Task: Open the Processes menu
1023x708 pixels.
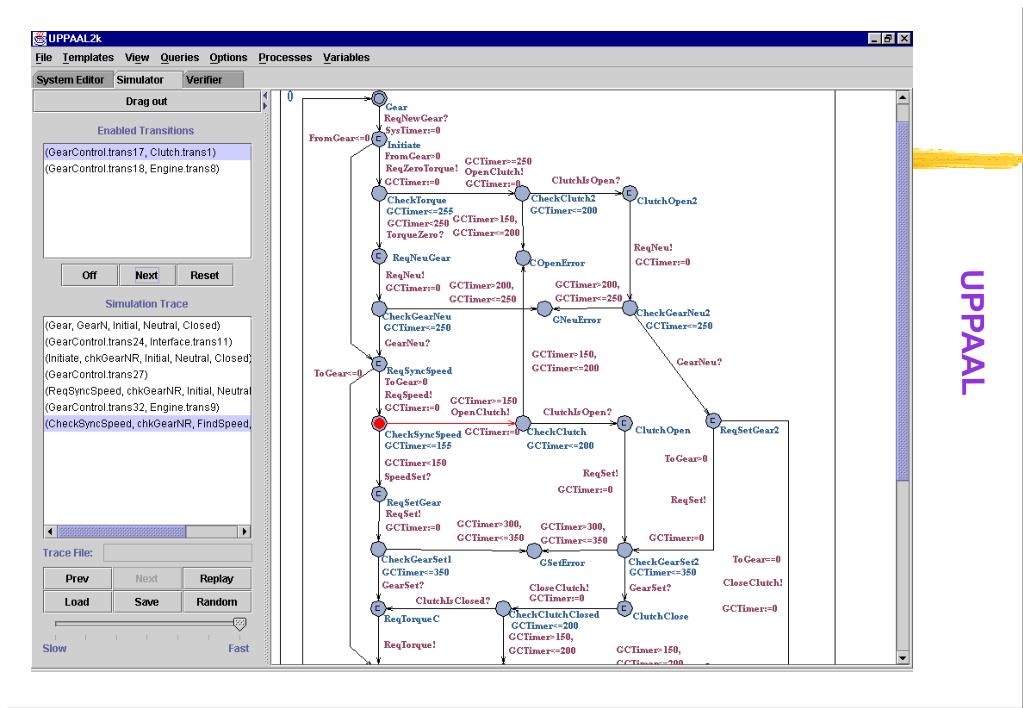Action: [285, 57]
